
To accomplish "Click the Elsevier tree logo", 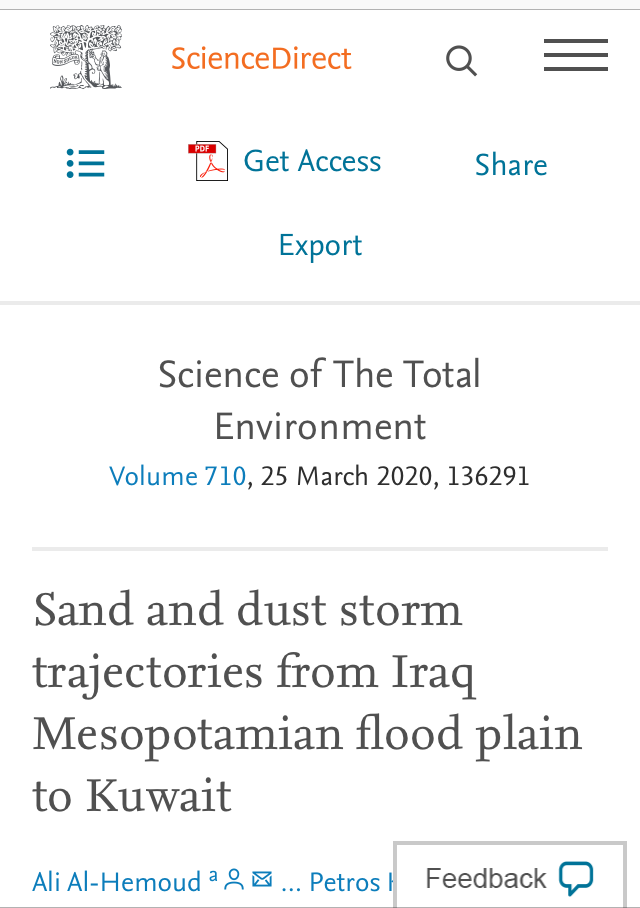I will [x=86, y=58].
